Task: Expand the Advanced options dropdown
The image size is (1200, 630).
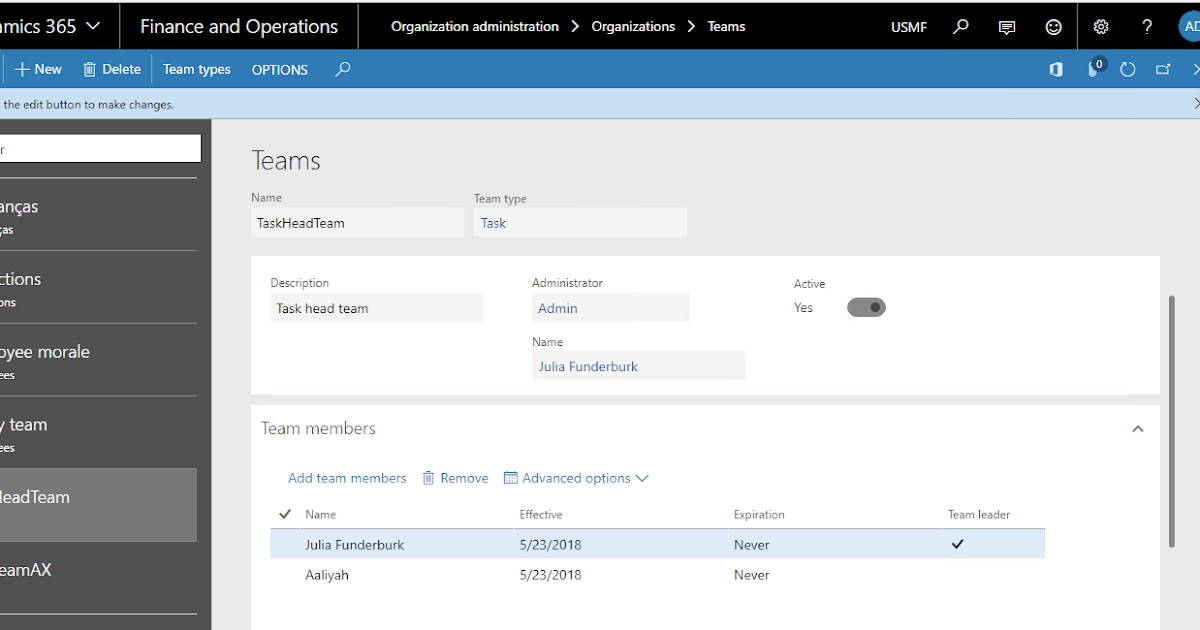Action: coord(576,478)
